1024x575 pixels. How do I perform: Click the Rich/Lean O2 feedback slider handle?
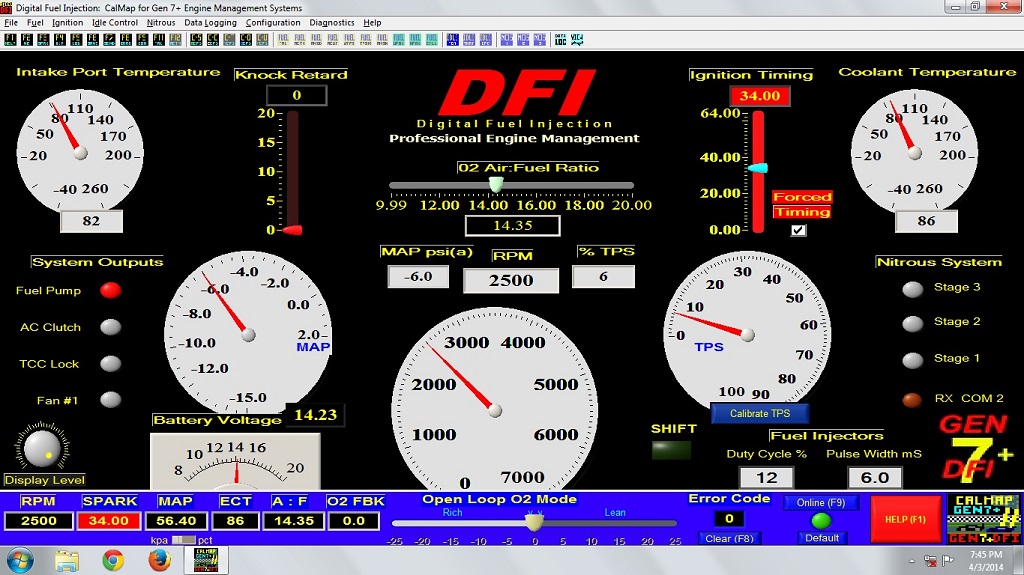click(x=534, y=521)
